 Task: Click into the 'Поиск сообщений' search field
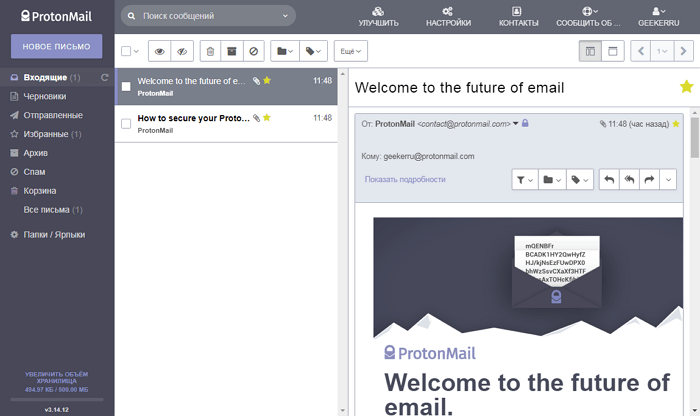click(208, 16)
